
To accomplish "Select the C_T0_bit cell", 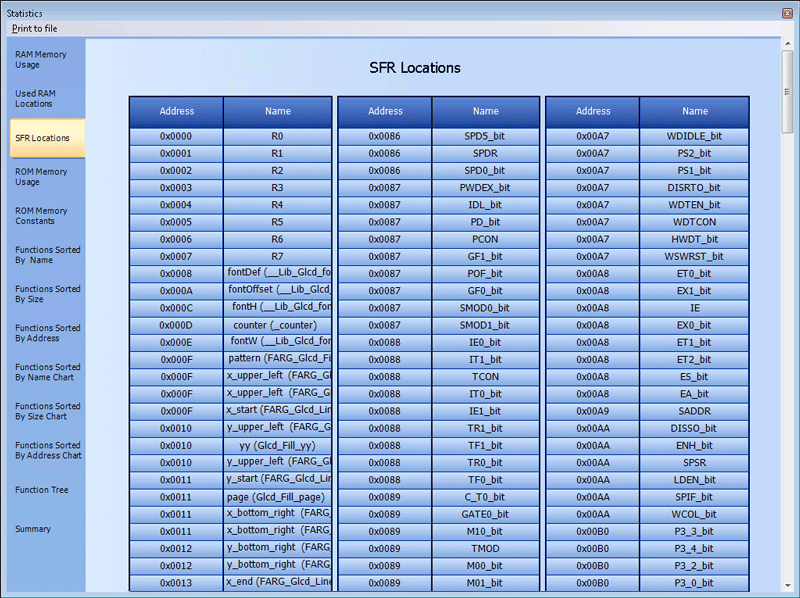I will pyautogui.click(x=485, y=497).
